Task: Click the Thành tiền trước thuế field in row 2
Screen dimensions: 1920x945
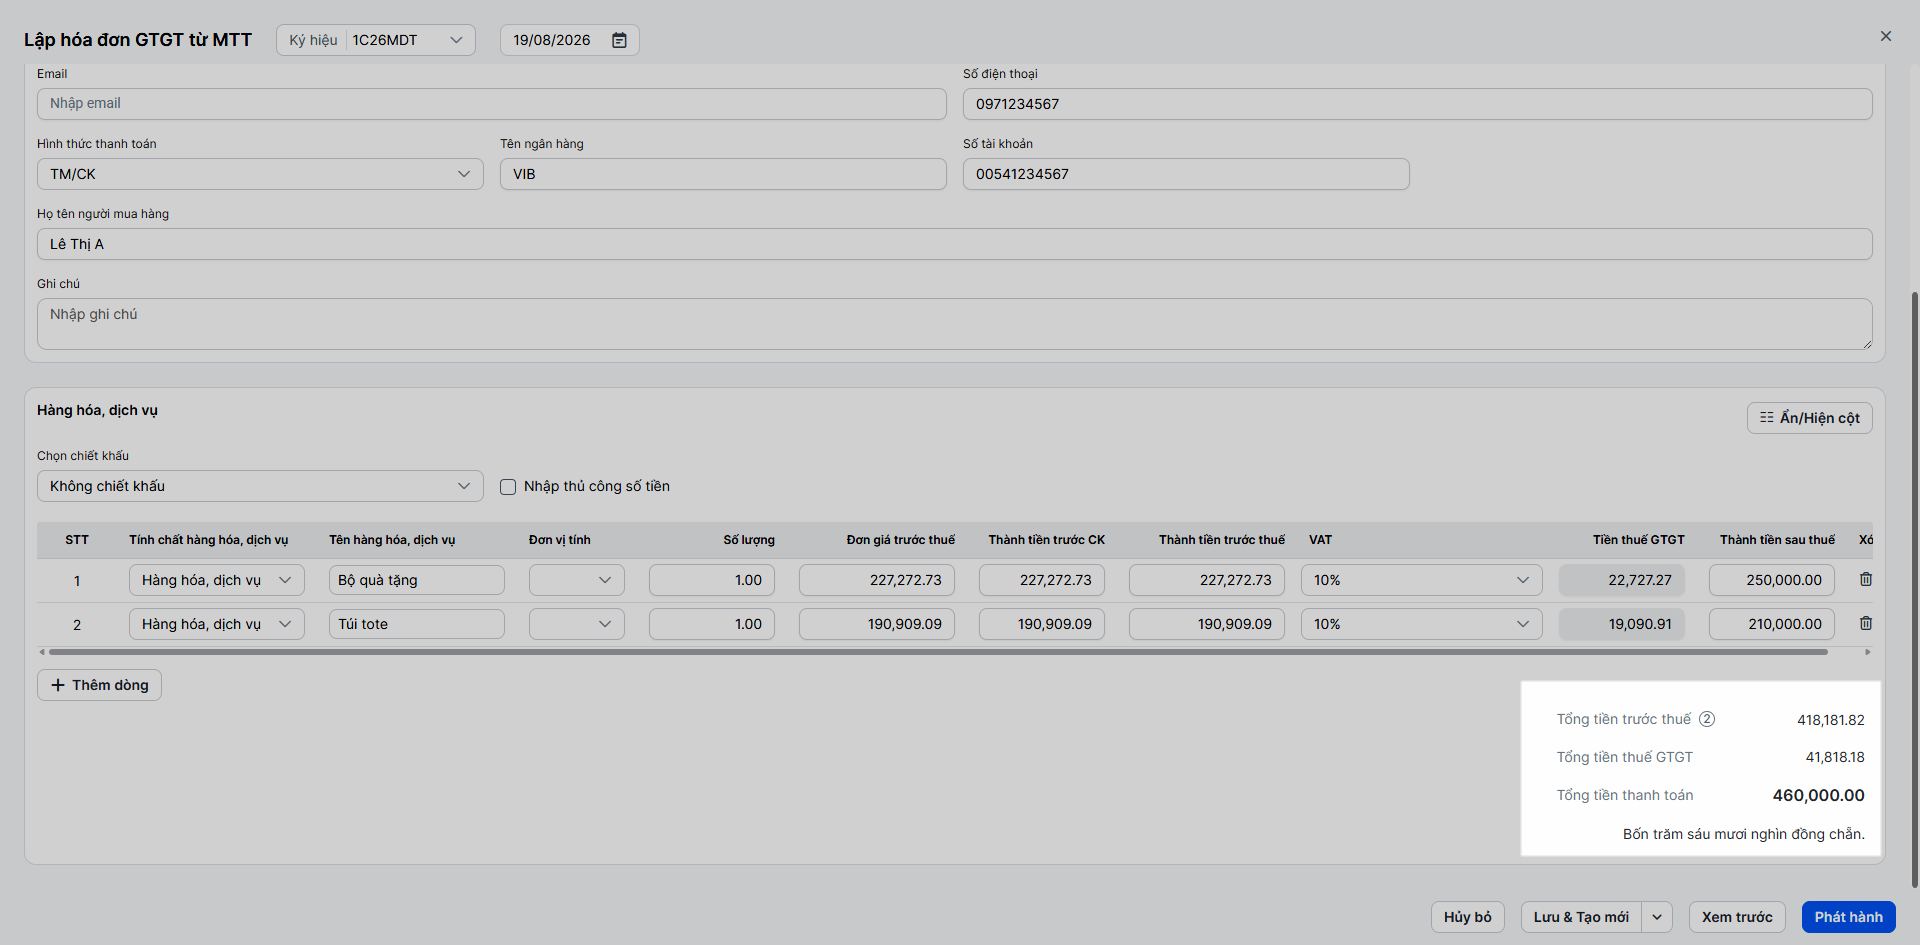Action: tap(1207, 624)
